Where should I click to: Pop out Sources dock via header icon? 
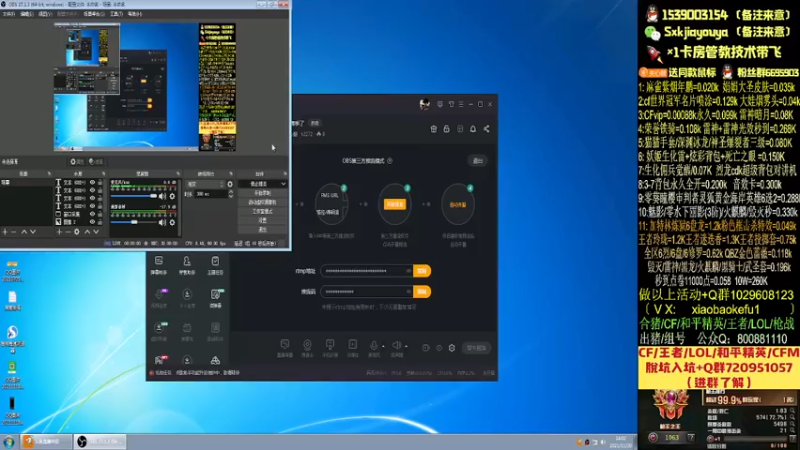[104, 174]
